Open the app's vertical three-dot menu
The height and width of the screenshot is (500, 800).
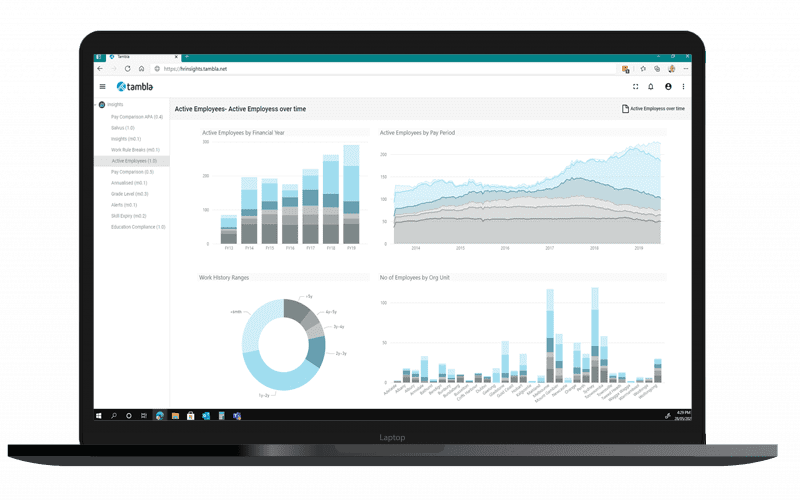683,87
